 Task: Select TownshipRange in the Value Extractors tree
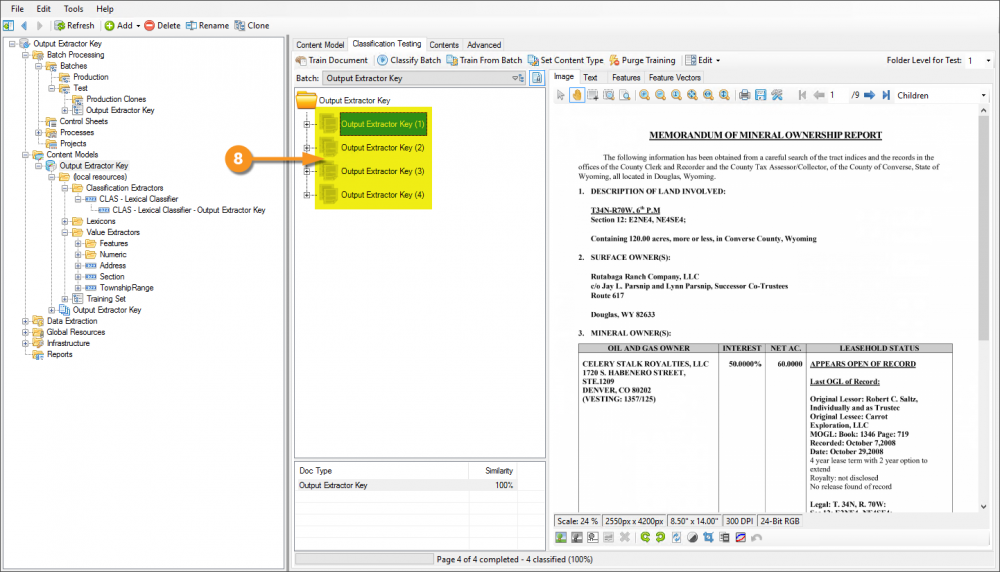click(125, 287)
